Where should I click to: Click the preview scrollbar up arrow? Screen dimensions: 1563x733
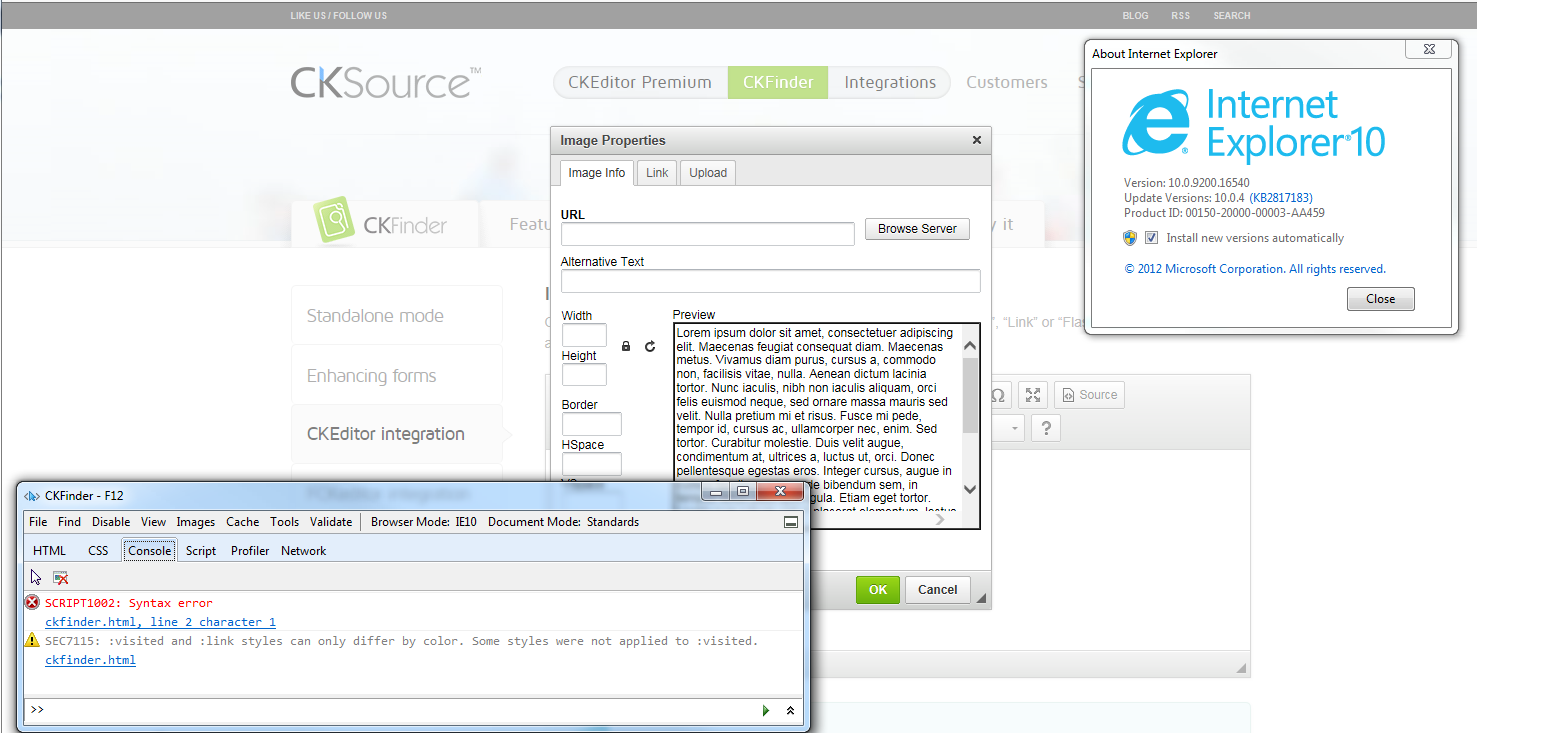970,346
